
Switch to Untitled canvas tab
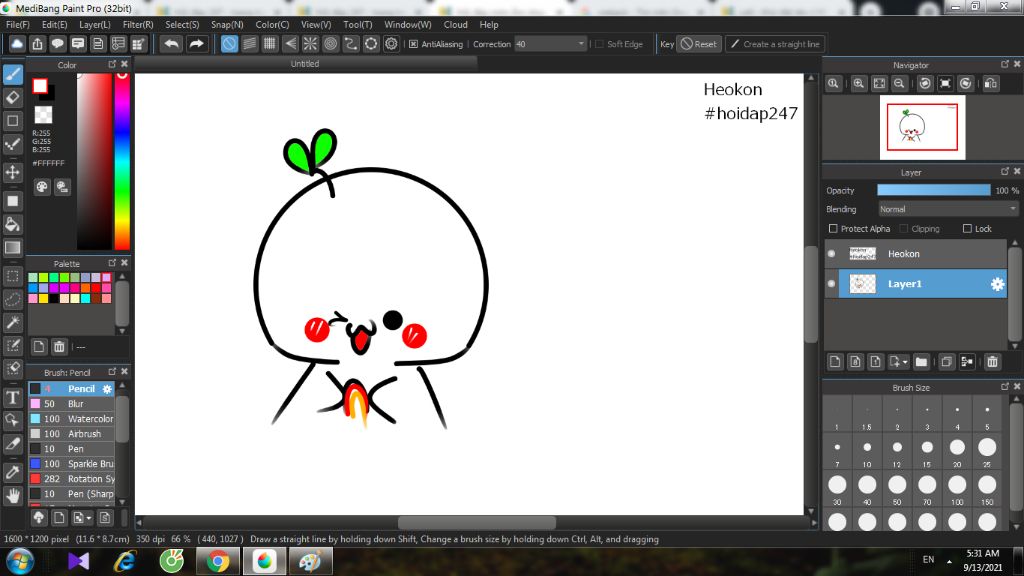tap(306, 64)
